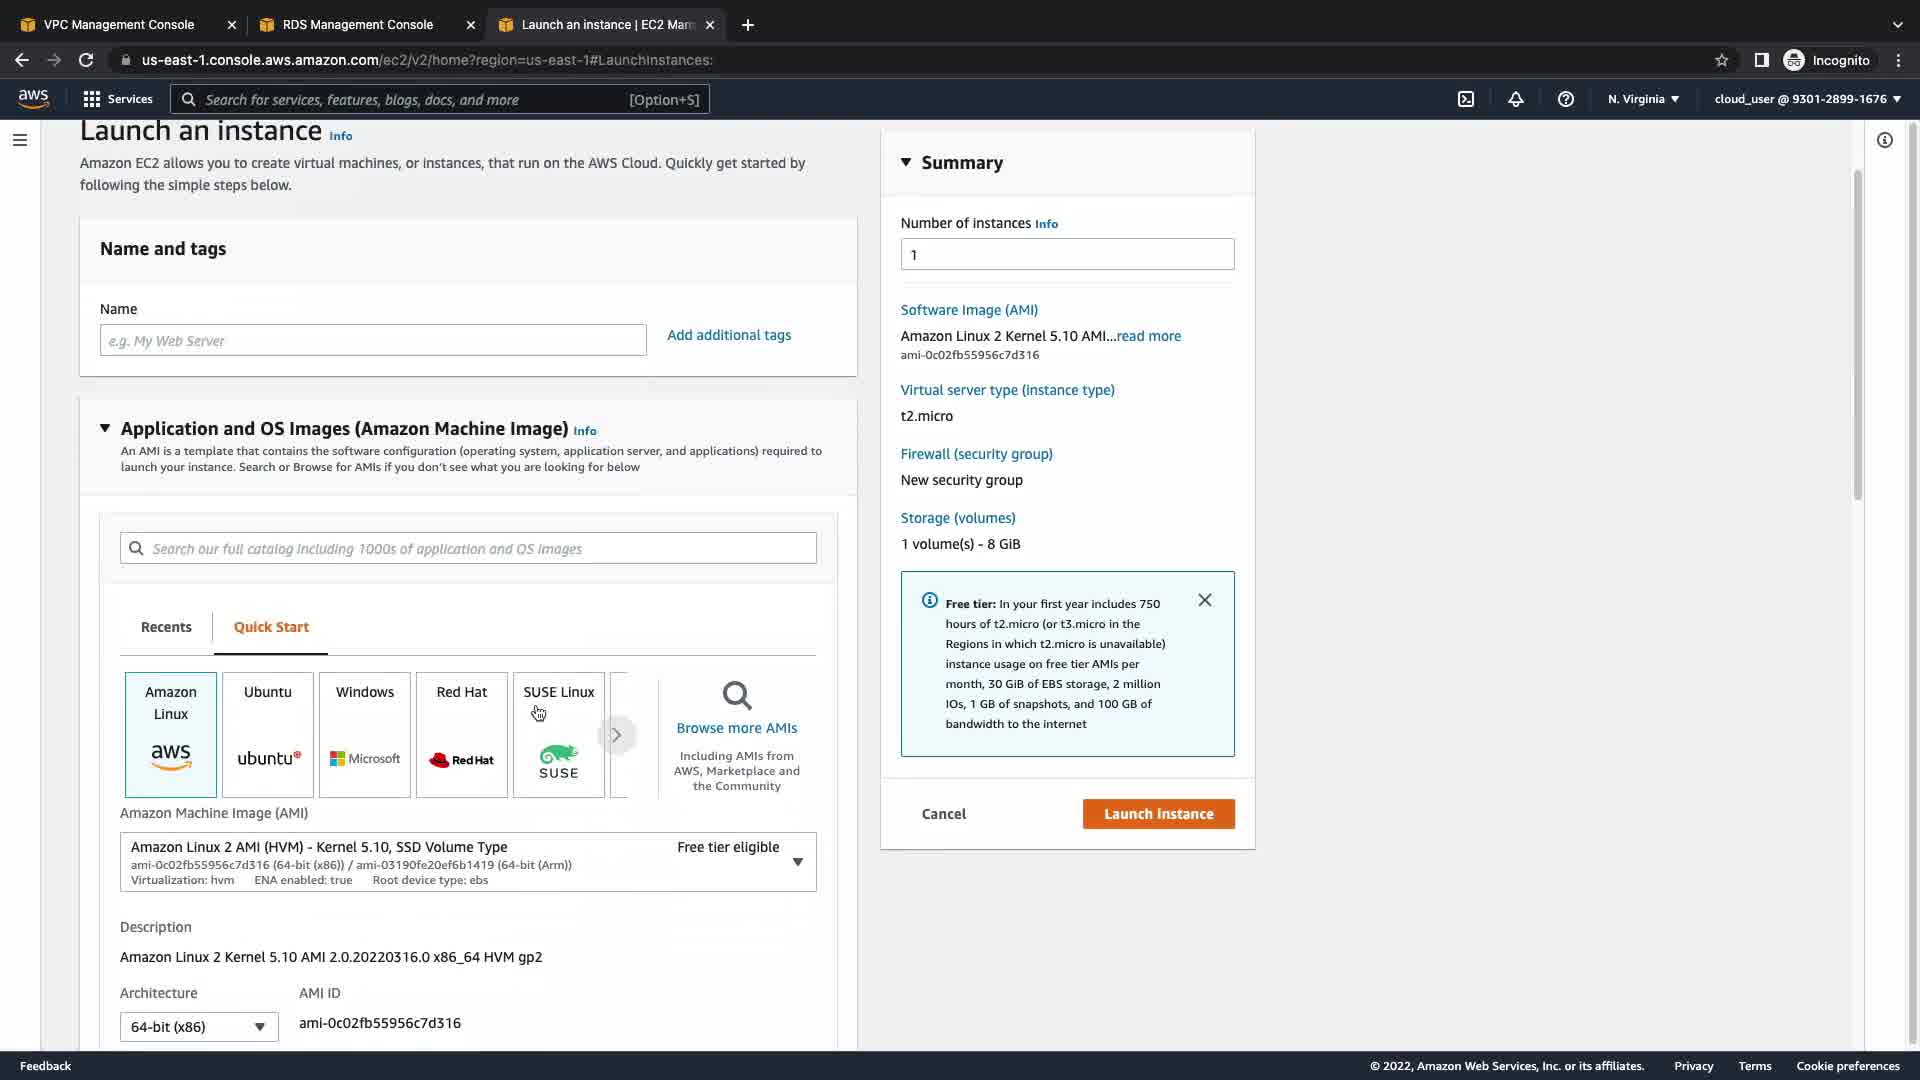Viewport: 1920px width, 1080px height.
Task: Open the notifications bell icon
Action: click(1515, 99)
